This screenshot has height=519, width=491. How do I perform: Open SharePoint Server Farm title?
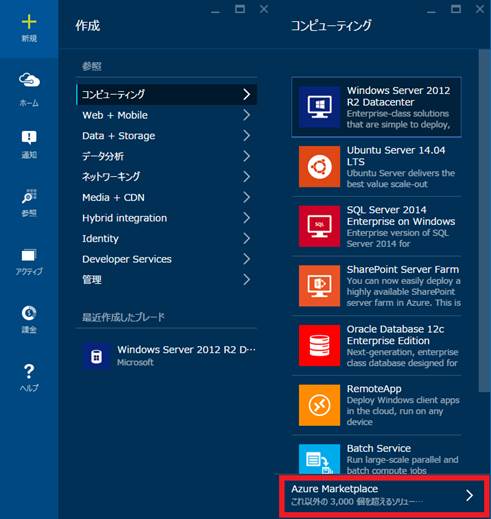[x=403, y=269]
